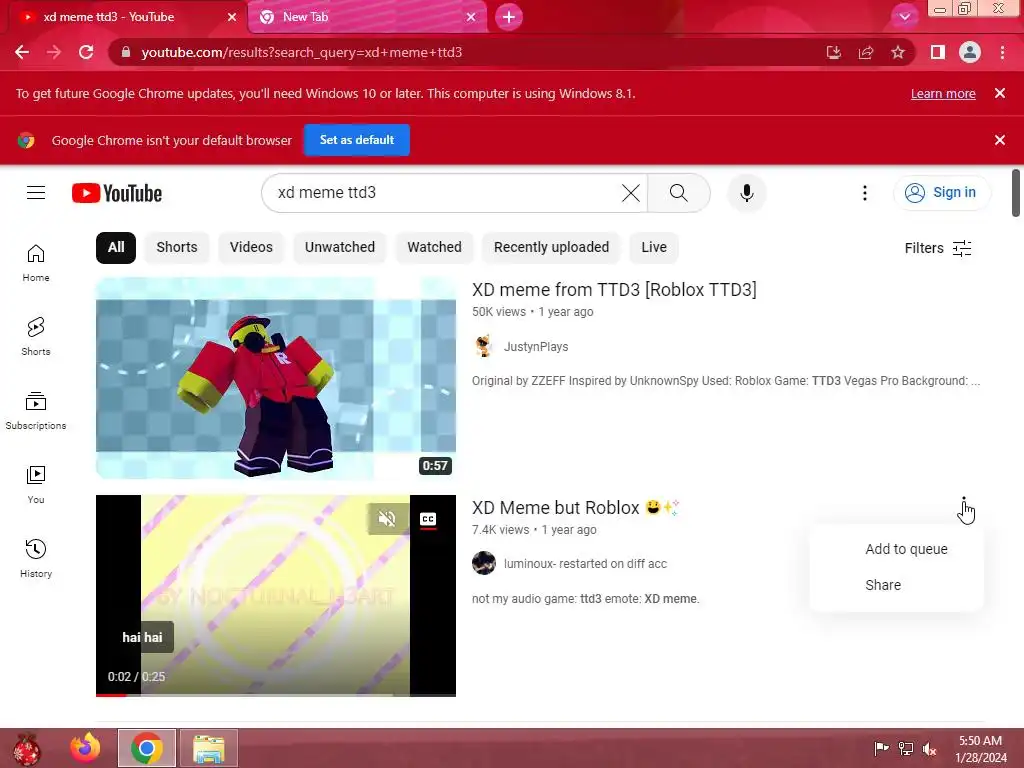Select the Unwatched filter chip
The width and height of the screenshot is (1024, 768).
point(340,248)
